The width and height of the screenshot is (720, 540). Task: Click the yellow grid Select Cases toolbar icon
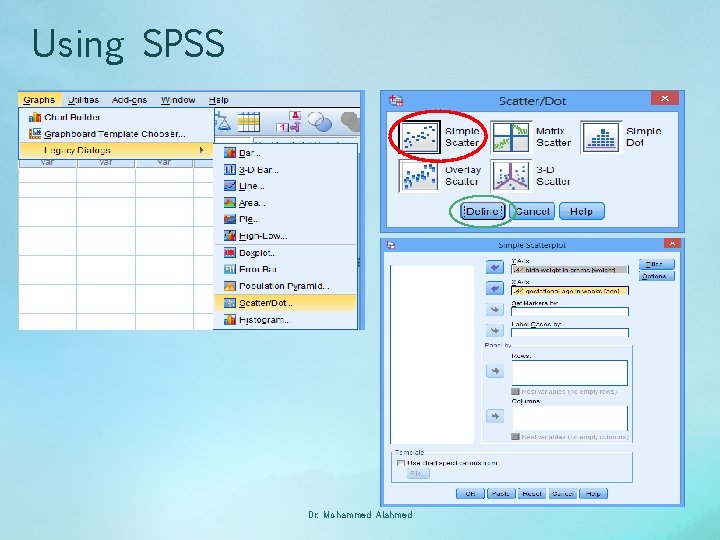(249, 122)
